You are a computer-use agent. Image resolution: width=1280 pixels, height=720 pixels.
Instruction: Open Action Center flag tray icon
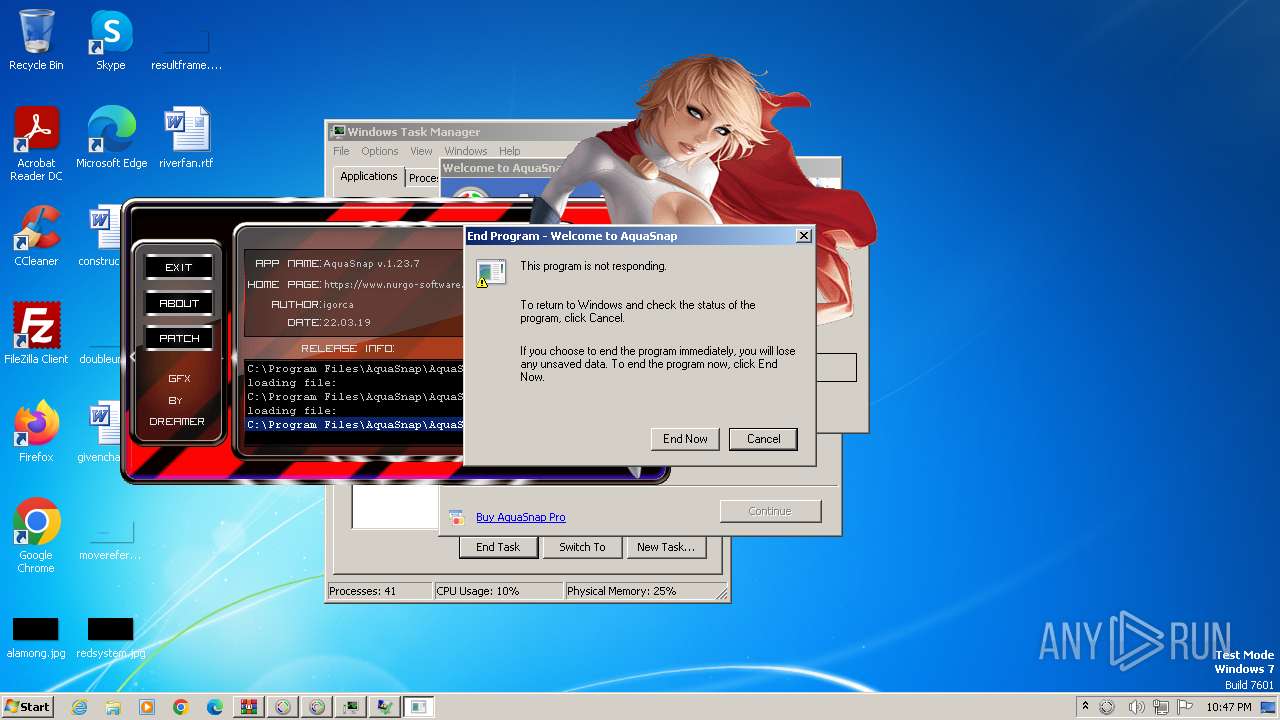click(x=1186, y=707)
